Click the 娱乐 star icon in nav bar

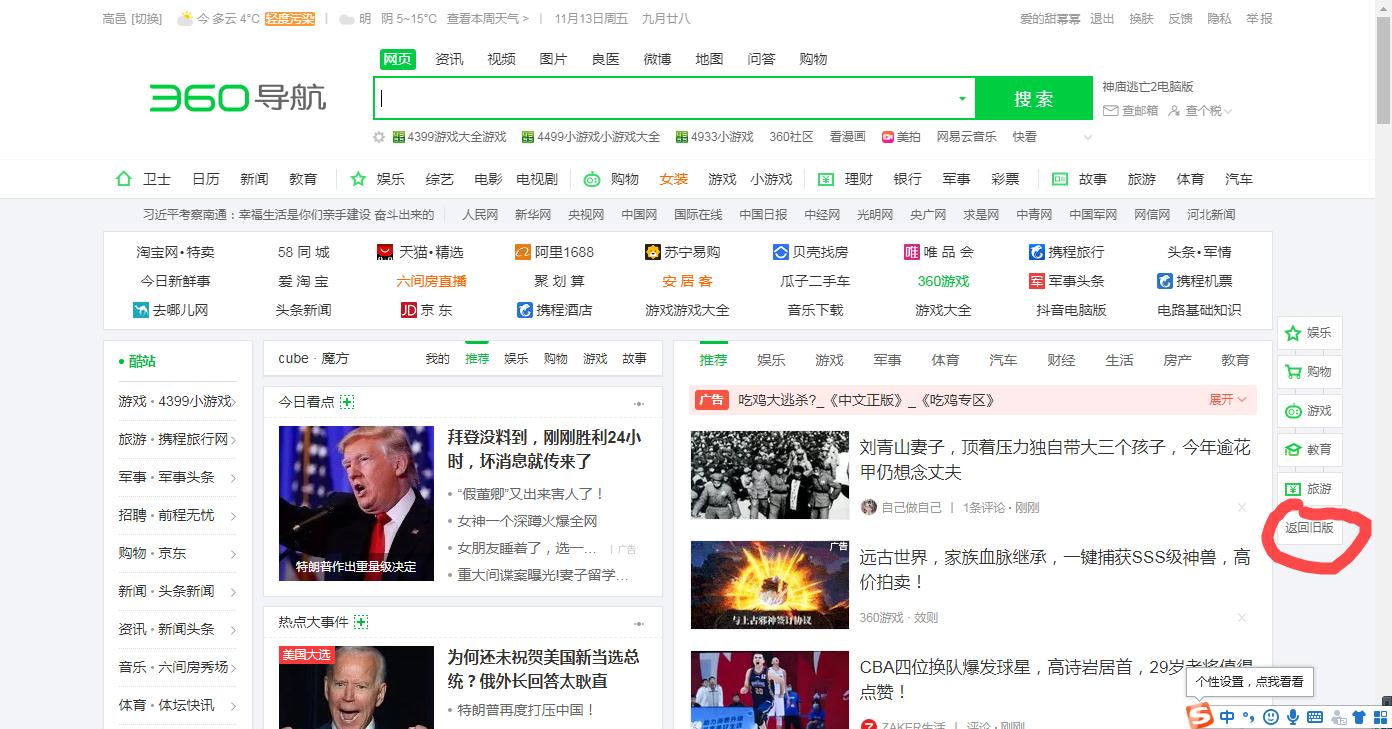[x=358, y=179]
